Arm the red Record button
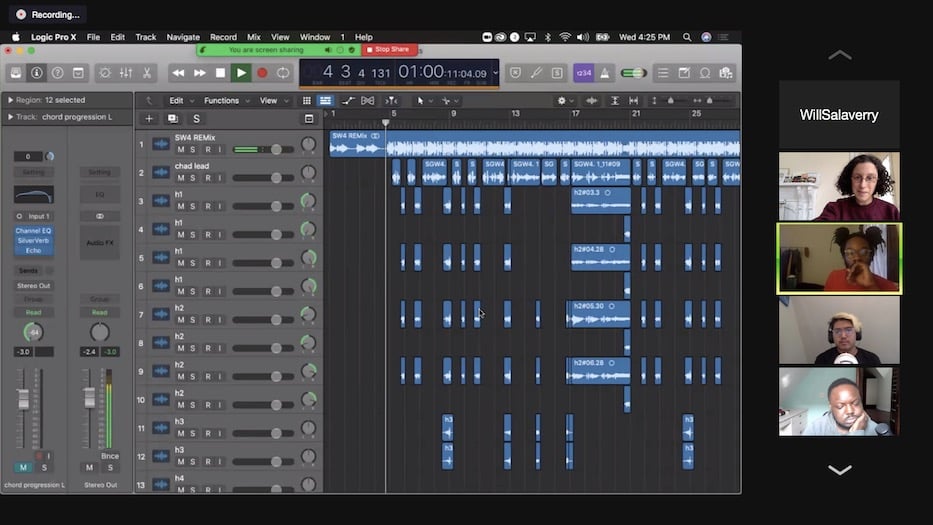 (262, 73)
